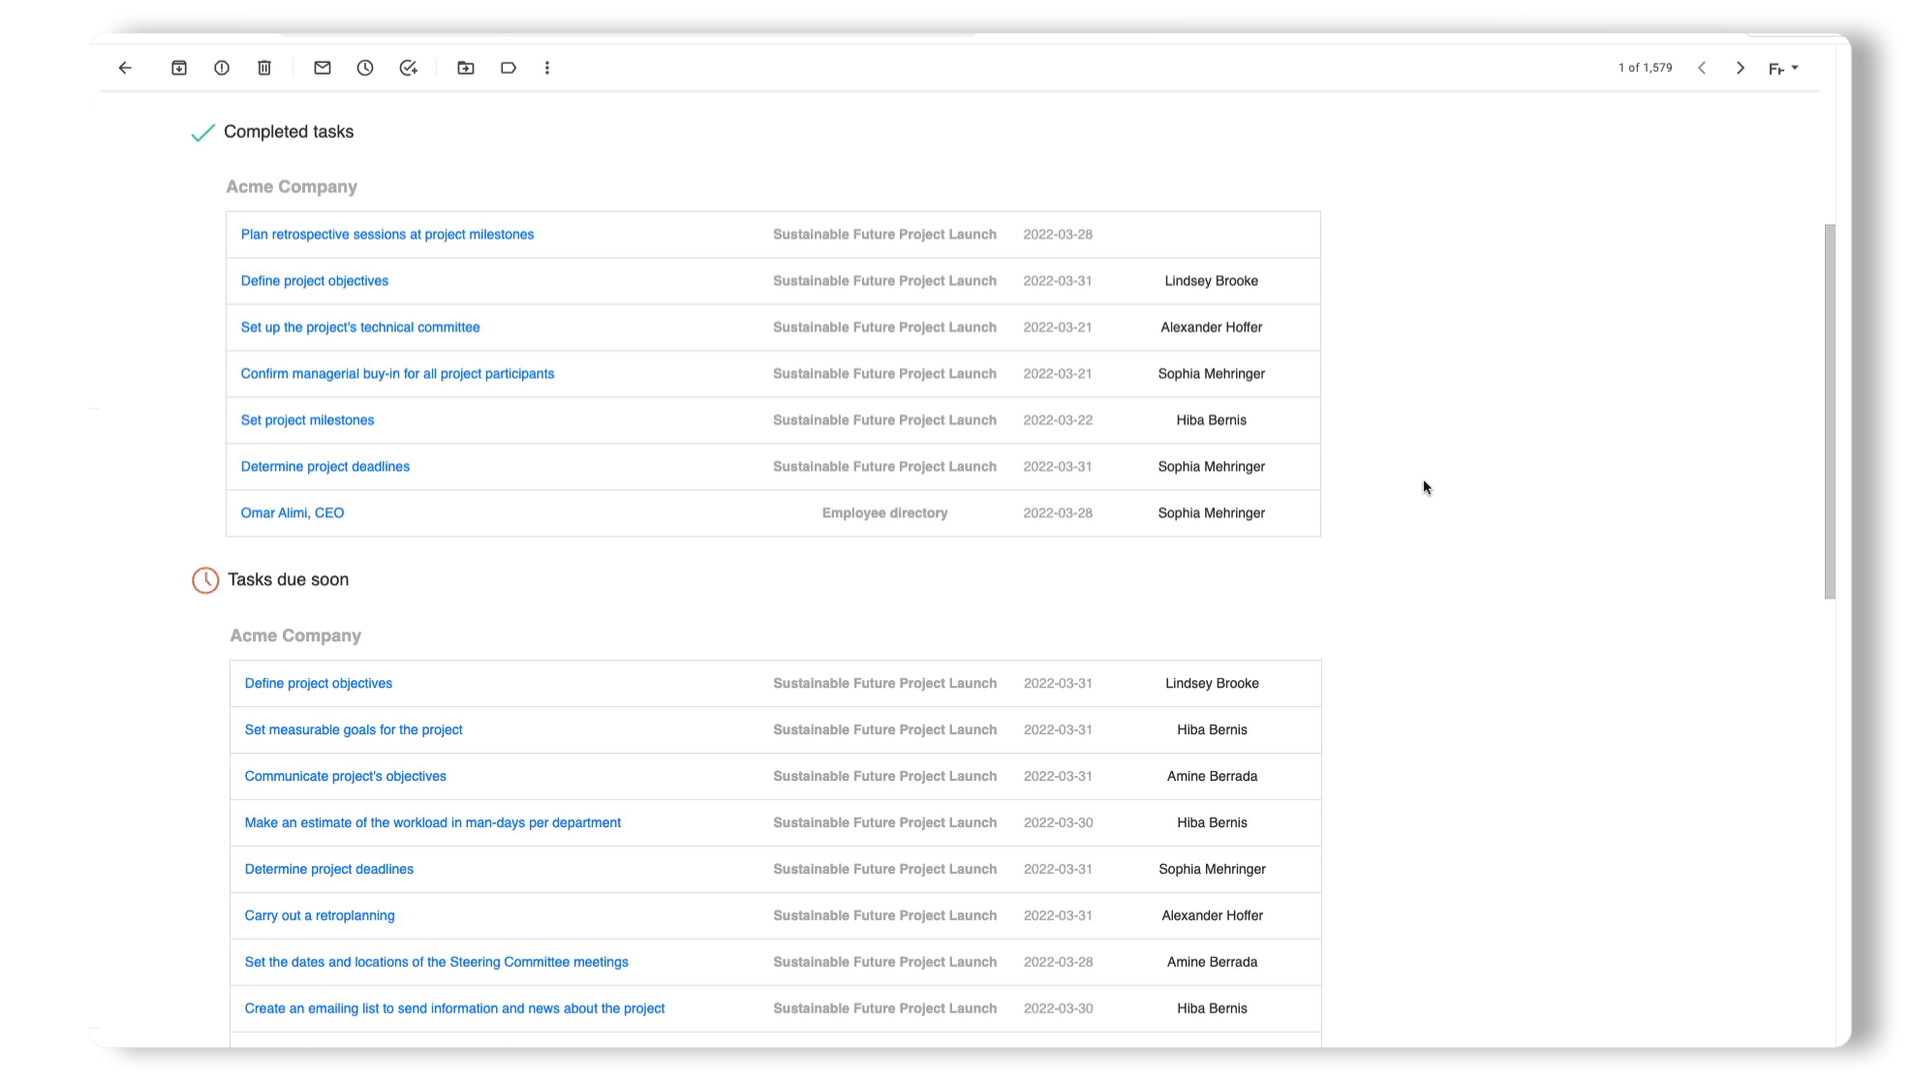The width and height of the screenshot is (1920, 1080).
Task: Click 1 of 1,579 message counter
Action: pyautogui.click(x=1645, y=68)
